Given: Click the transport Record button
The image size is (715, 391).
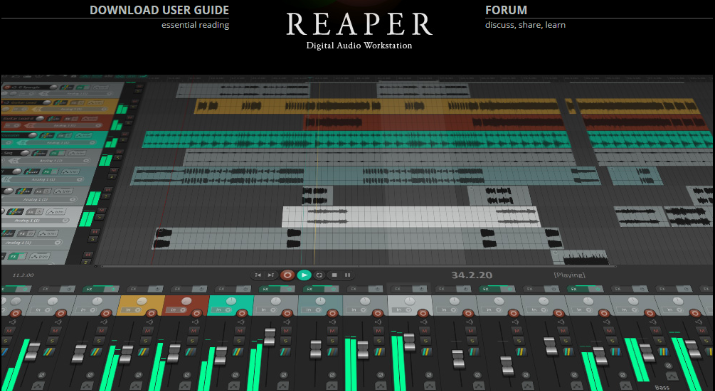Looking at the screenshot, I should point(287,275).
